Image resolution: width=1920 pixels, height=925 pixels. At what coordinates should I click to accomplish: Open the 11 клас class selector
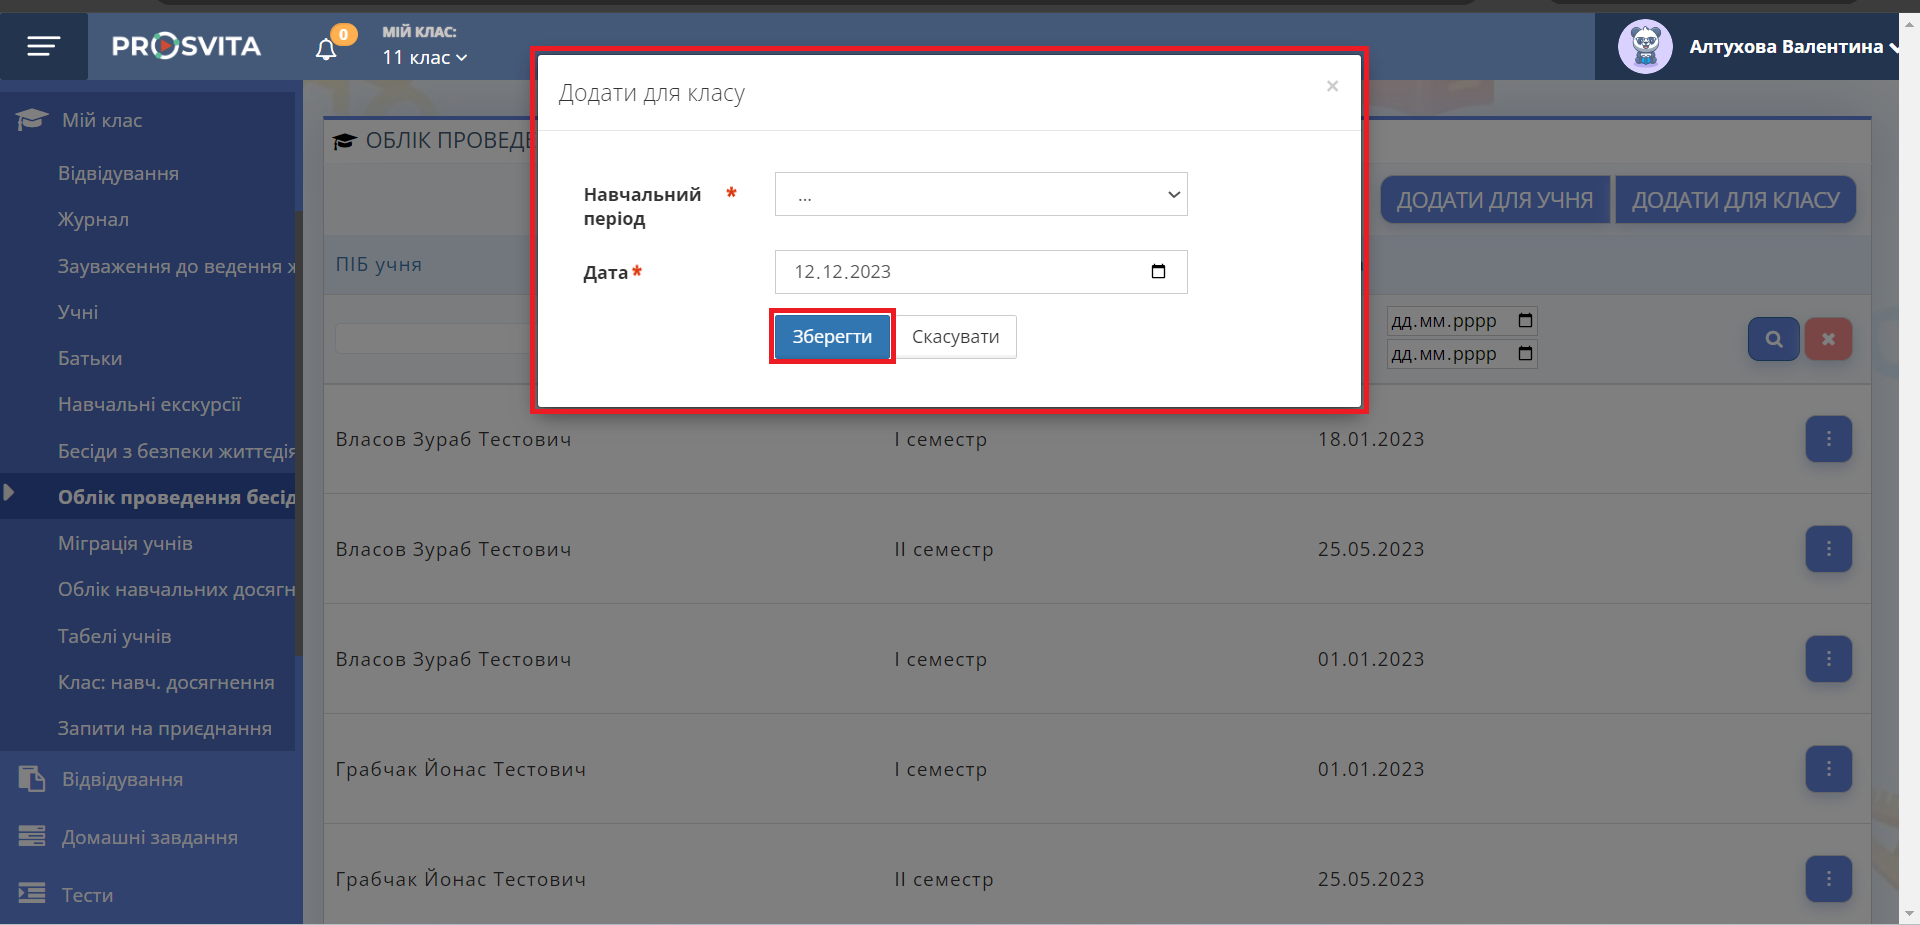424,58
